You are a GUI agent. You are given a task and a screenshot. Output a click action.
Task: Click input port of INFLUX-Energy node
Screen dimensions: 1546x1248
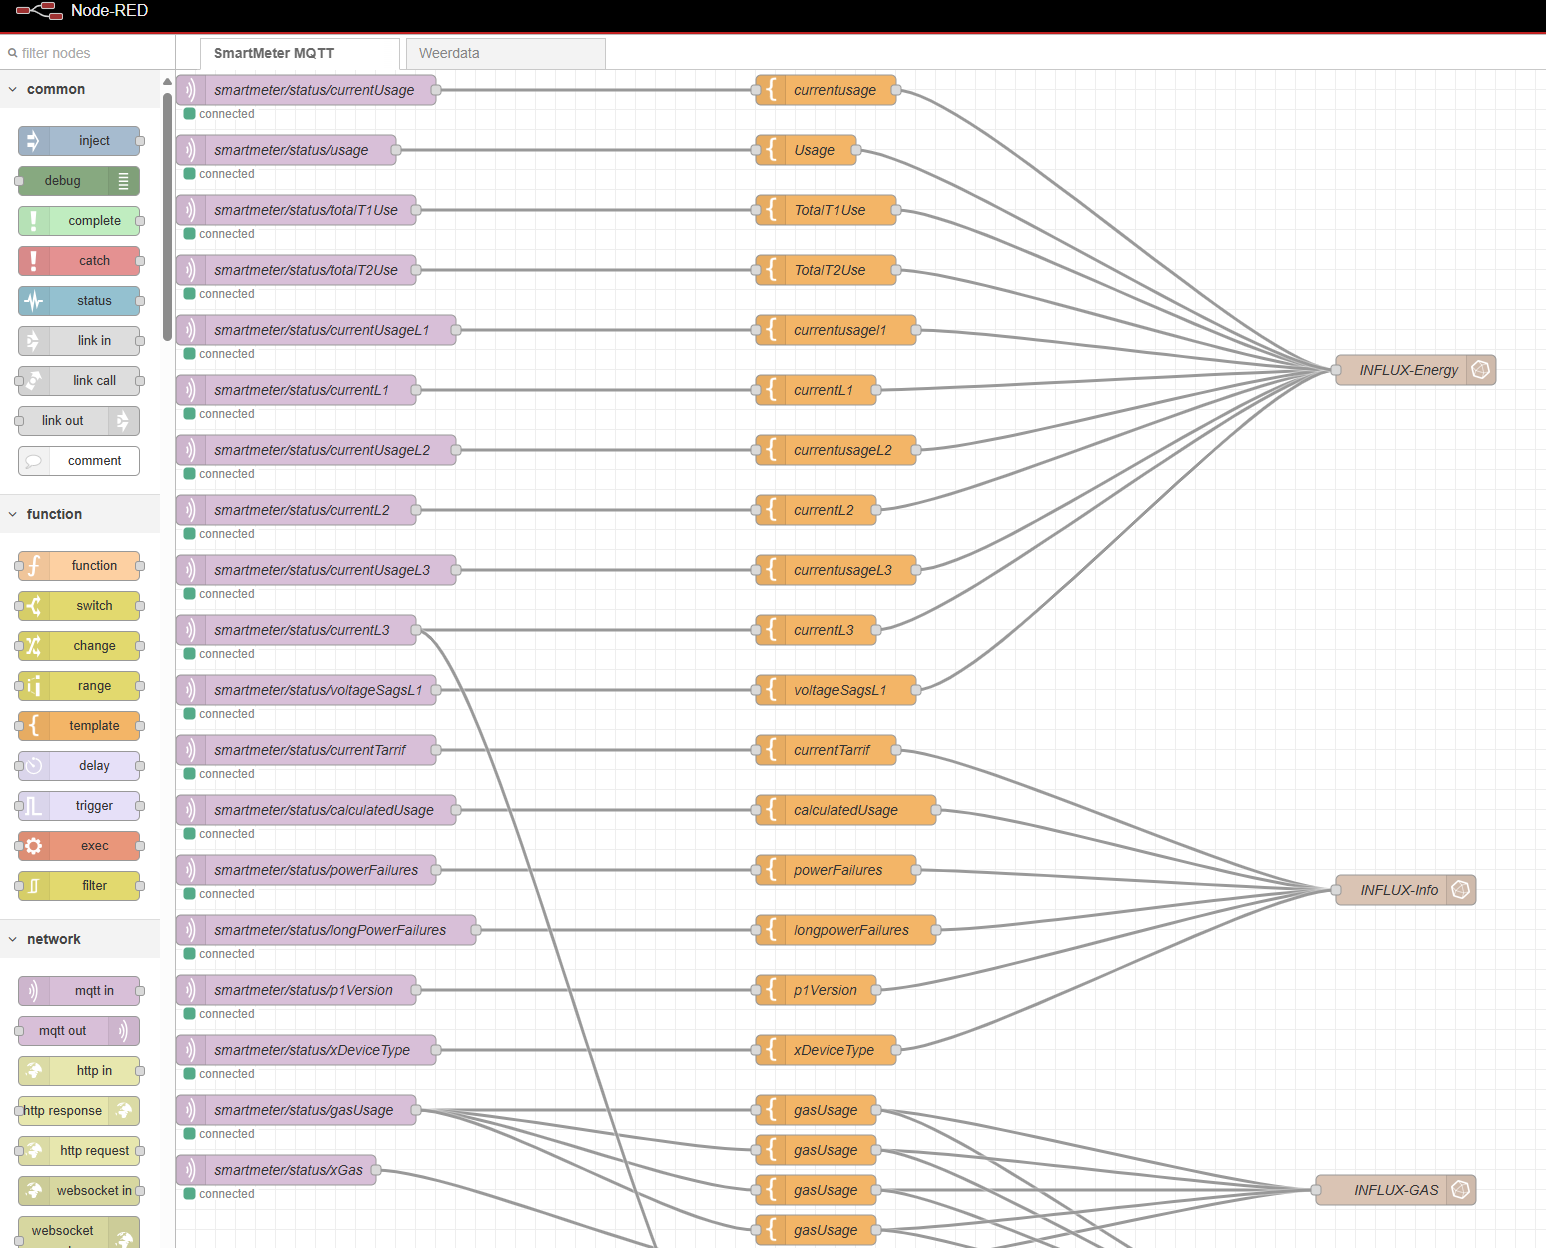(x=1336, y=370)
